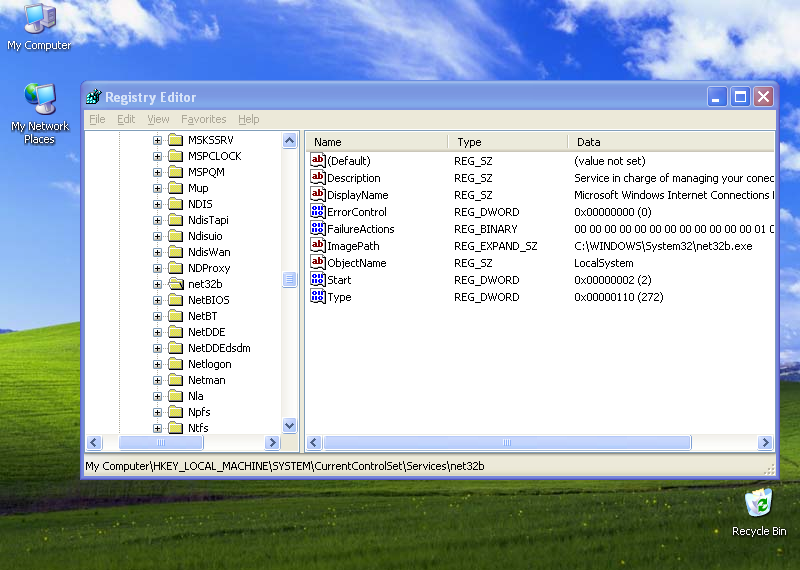Select the ImagePath value string icon

(x=317, y=245)
